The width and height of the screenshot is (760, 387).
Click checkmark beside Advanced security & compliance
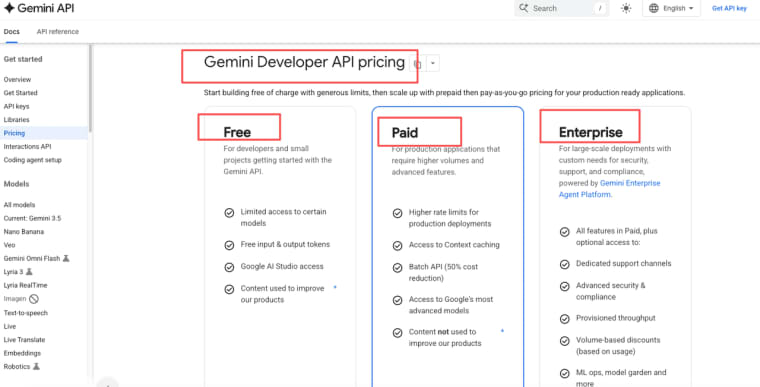pyautogui.click(x=565, y=286)
